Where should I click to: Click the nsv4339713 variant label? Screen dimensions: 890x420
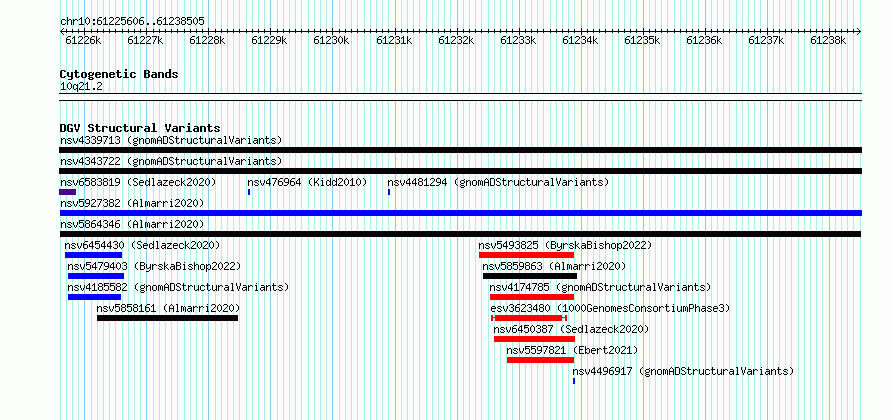(171, 140)
